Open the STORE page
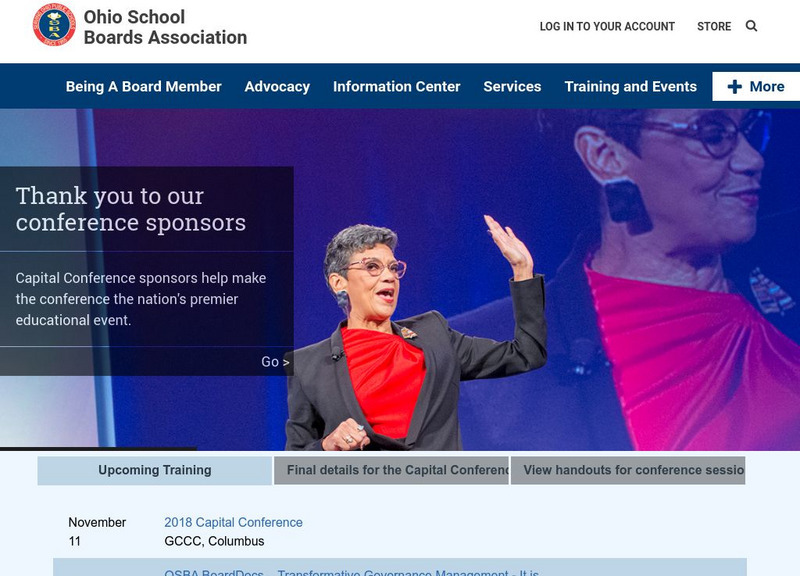This screenshot has height=576, width=800. pos(713,27)
